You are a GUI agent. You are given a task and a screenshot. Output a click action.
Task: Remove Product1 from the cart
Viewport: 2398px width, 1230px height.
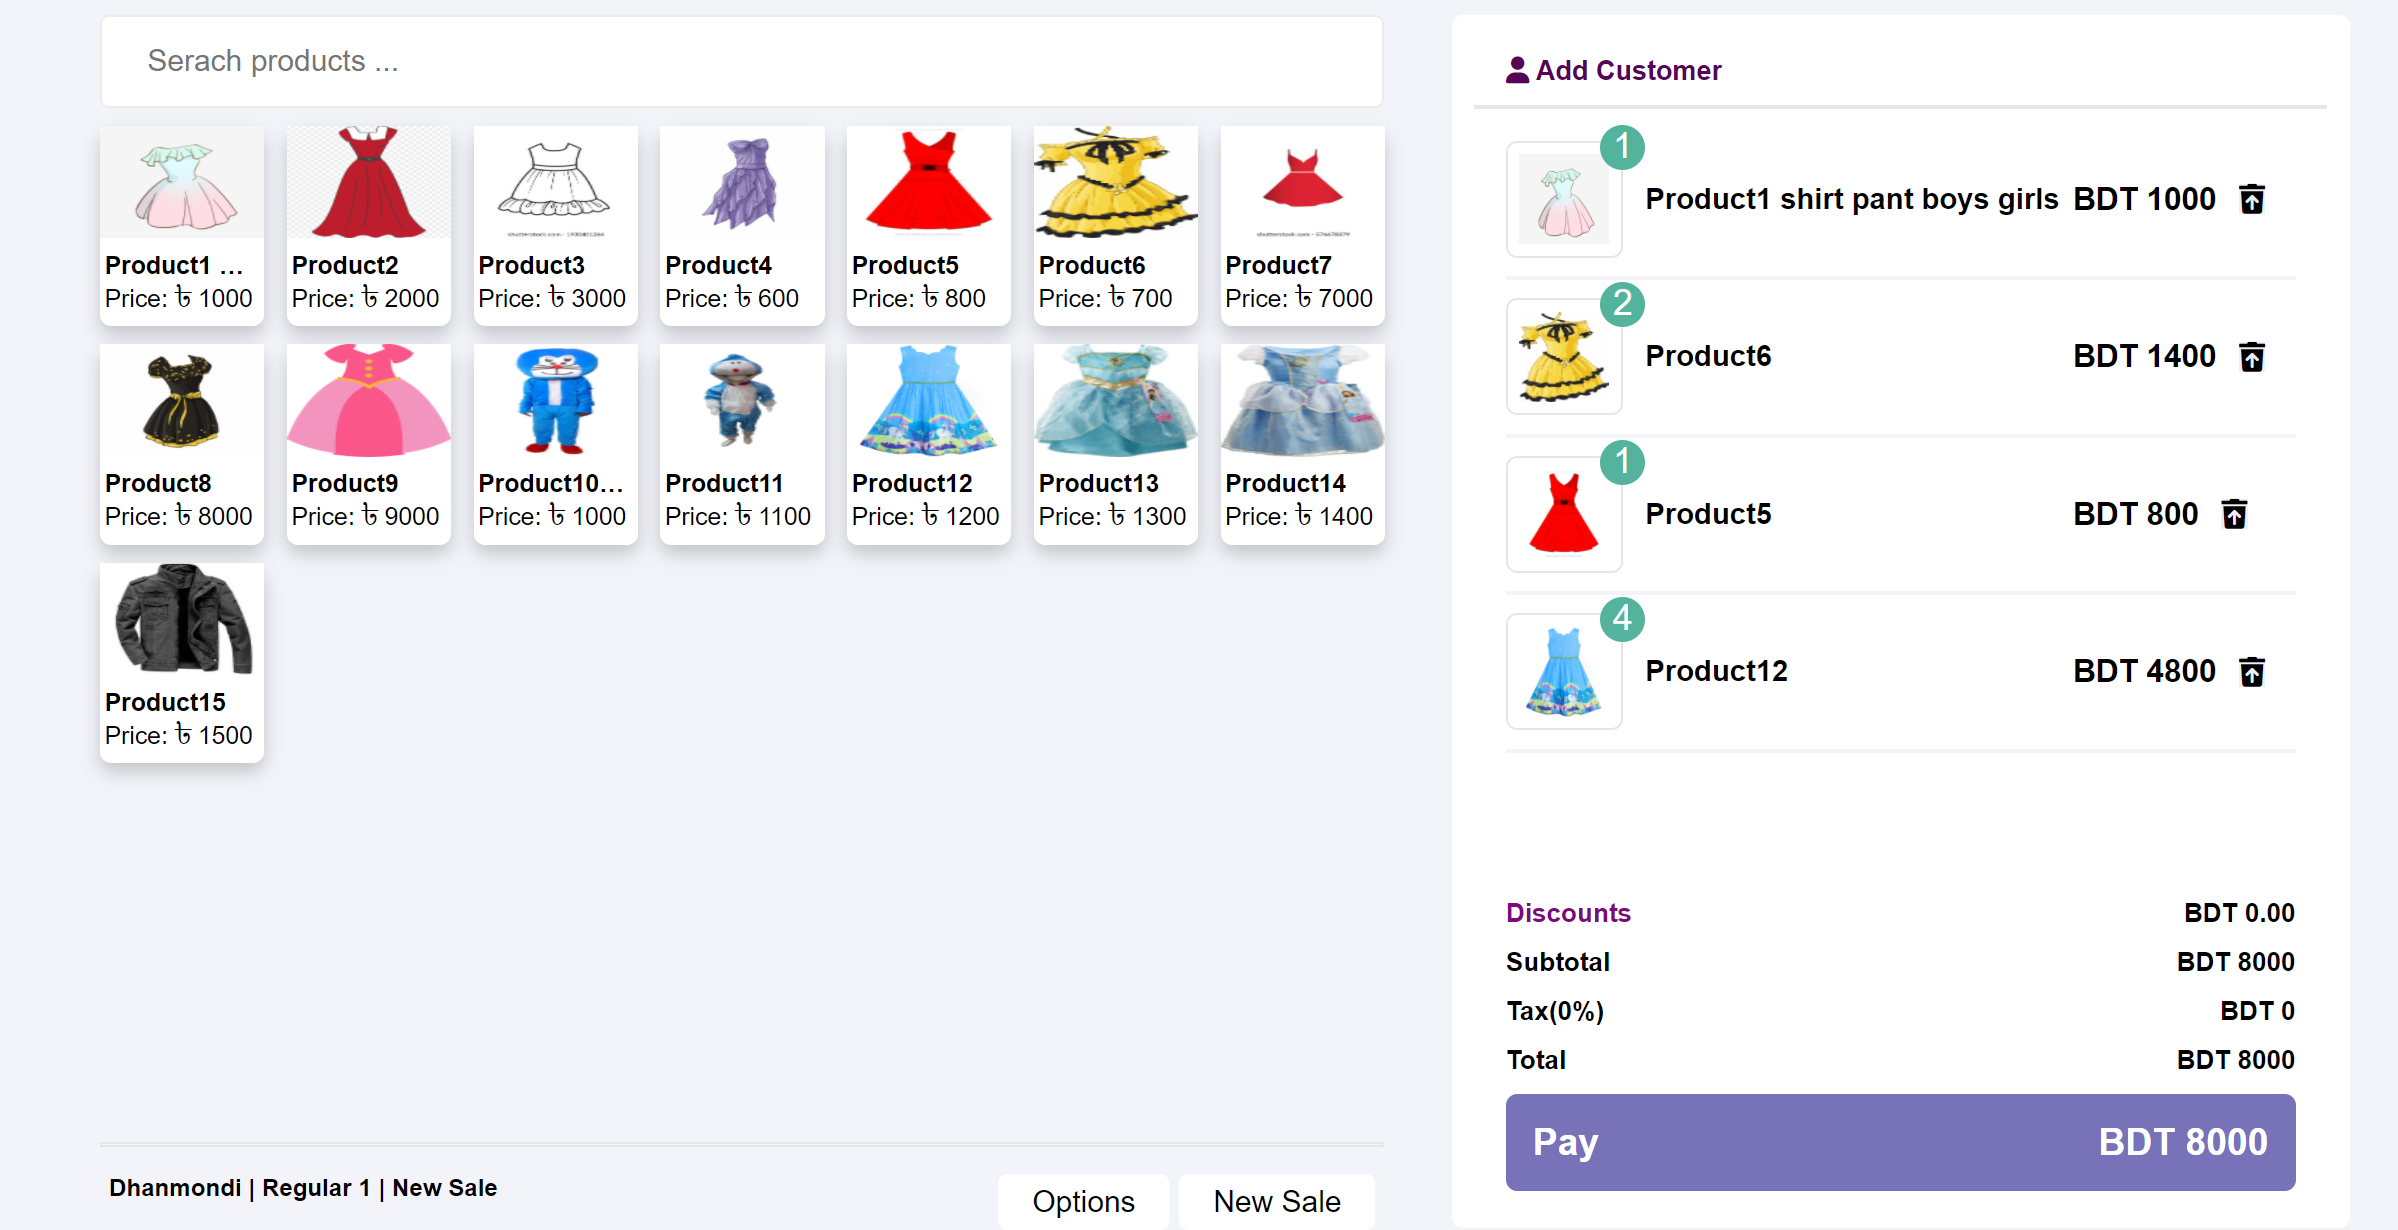2252,199
